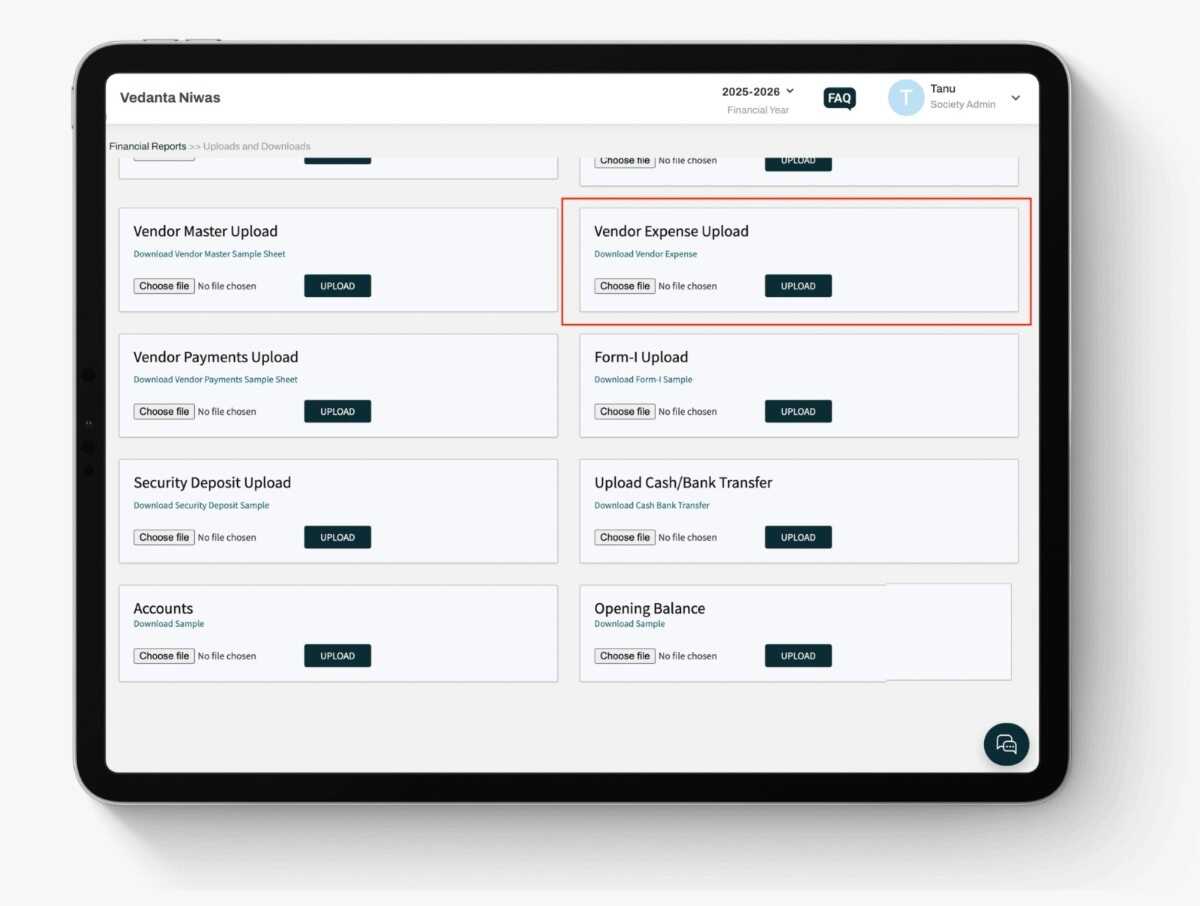1200x906 pixels.
Task: Upload the Form-I file
Action: (x=797, y=411)
